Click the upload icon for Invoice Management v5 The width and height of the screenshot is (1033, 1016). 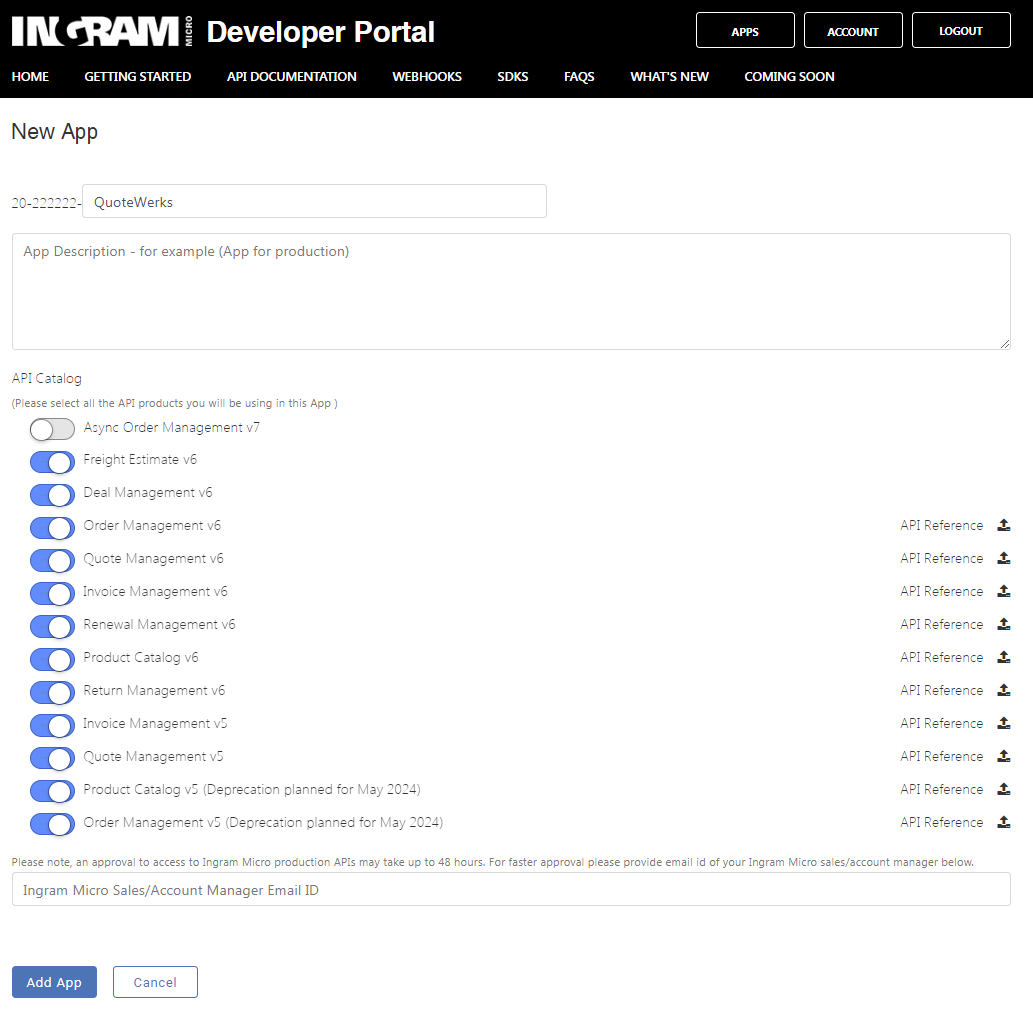click(x=1003, y=724)
